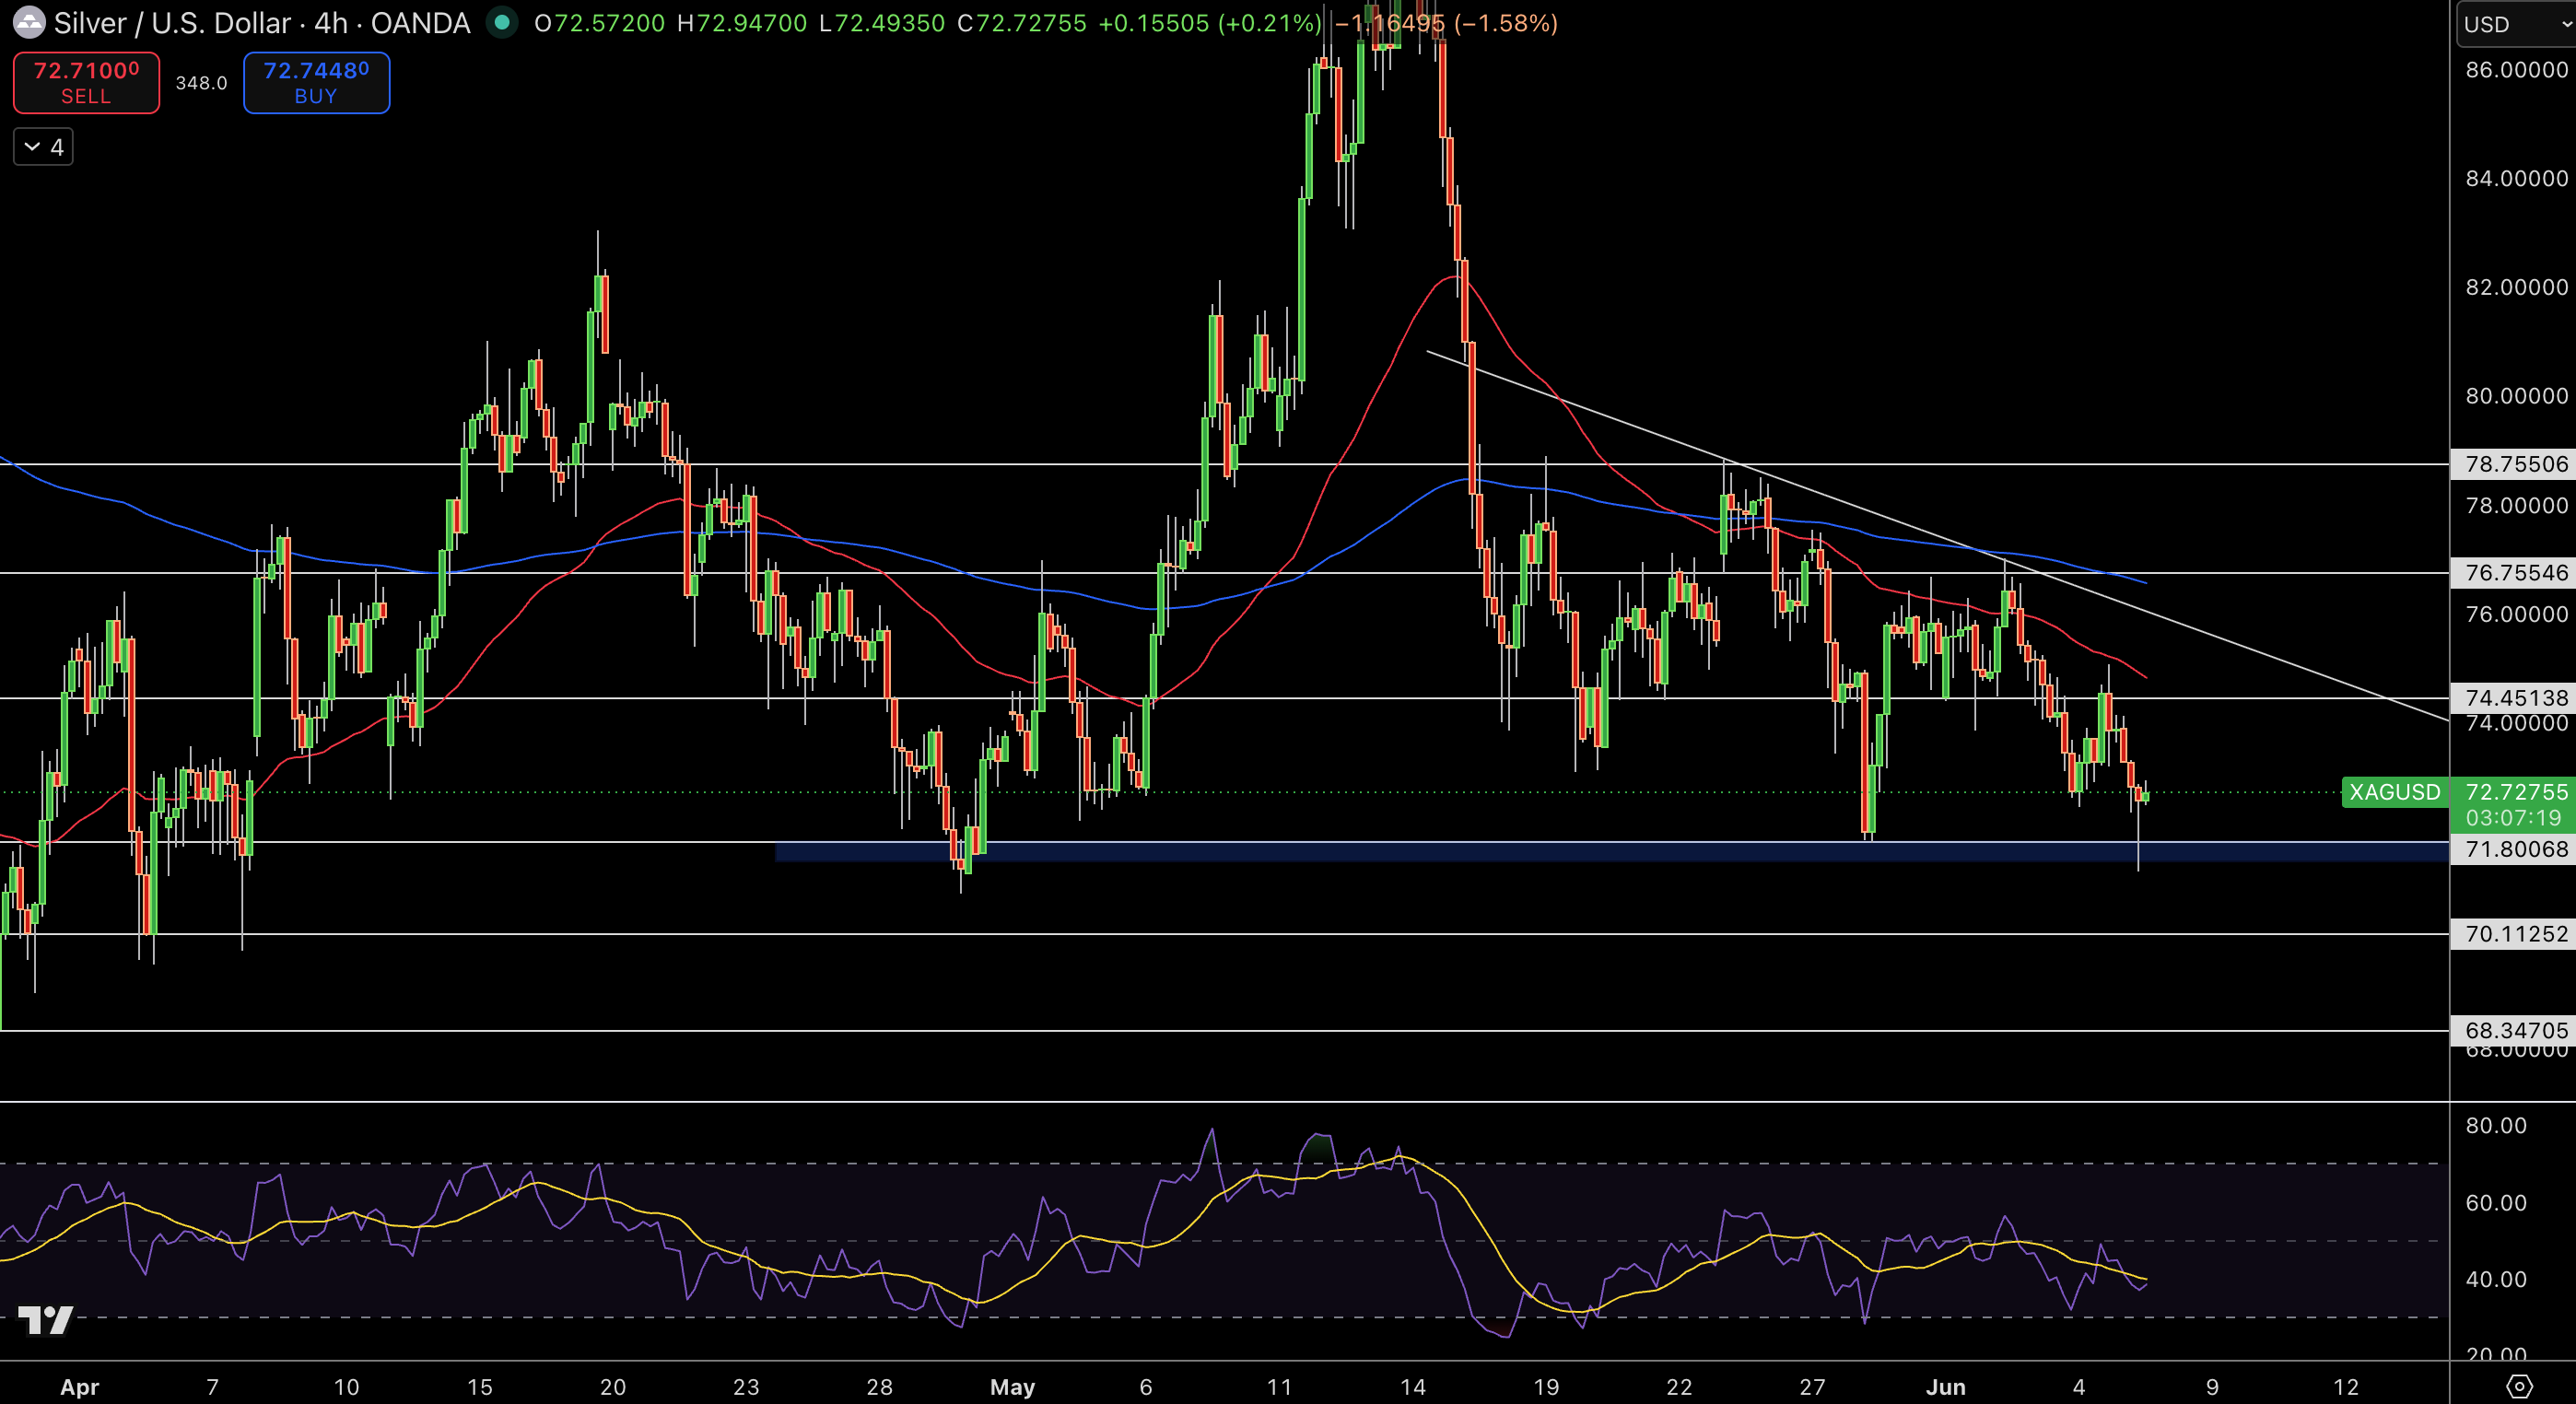This screenshot has width=2576, height=1404.
Task: Click the green market status dot
Action: 502,22
